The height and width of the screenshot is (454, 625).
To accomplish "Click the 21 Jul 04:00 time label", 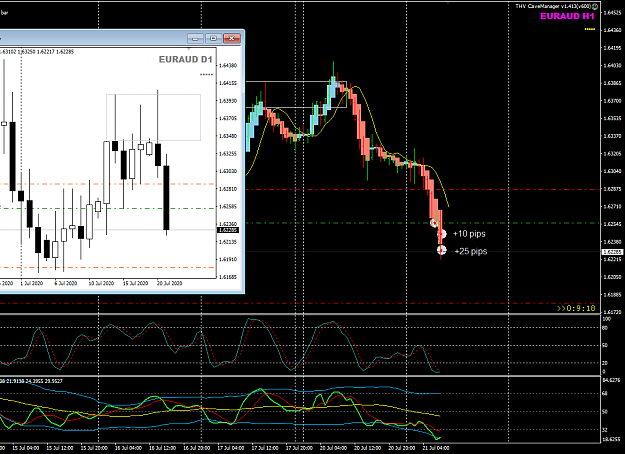I will click(436, 448).
